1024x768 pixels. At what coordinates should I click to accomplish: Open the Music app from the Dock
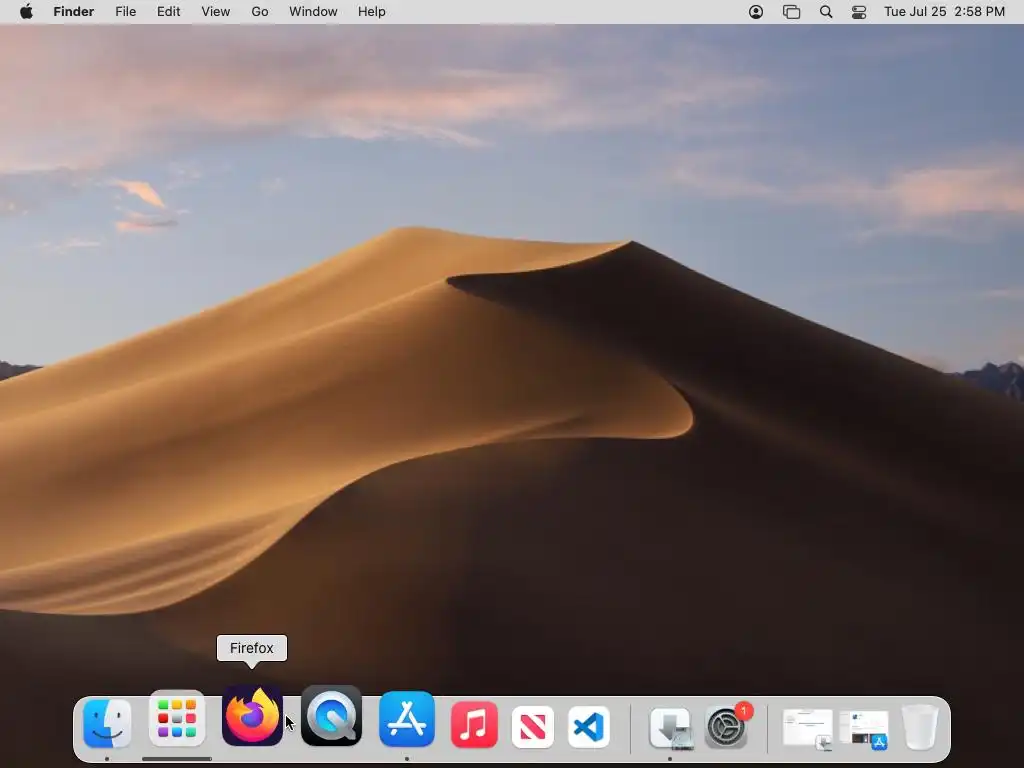(474, 725)
